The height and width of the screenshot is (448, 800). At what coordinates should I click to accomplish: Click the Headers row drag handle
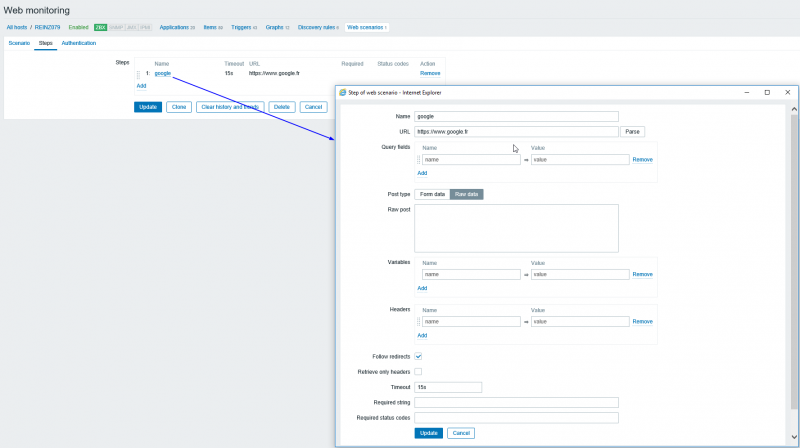(x=418, y=321)
